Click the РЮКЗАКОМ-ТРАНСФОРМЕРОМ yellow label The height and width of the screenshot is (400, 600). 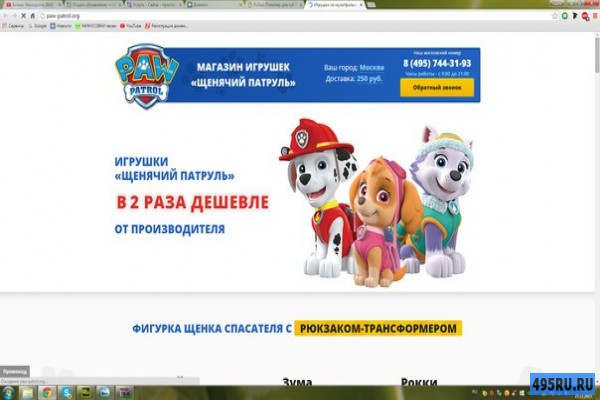[x=378, y=328]
